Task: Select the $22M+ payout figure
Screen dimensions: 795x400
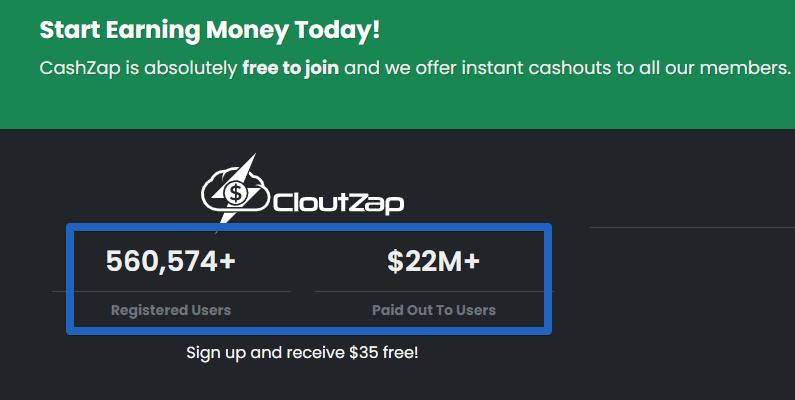Action: coord(433,261)
